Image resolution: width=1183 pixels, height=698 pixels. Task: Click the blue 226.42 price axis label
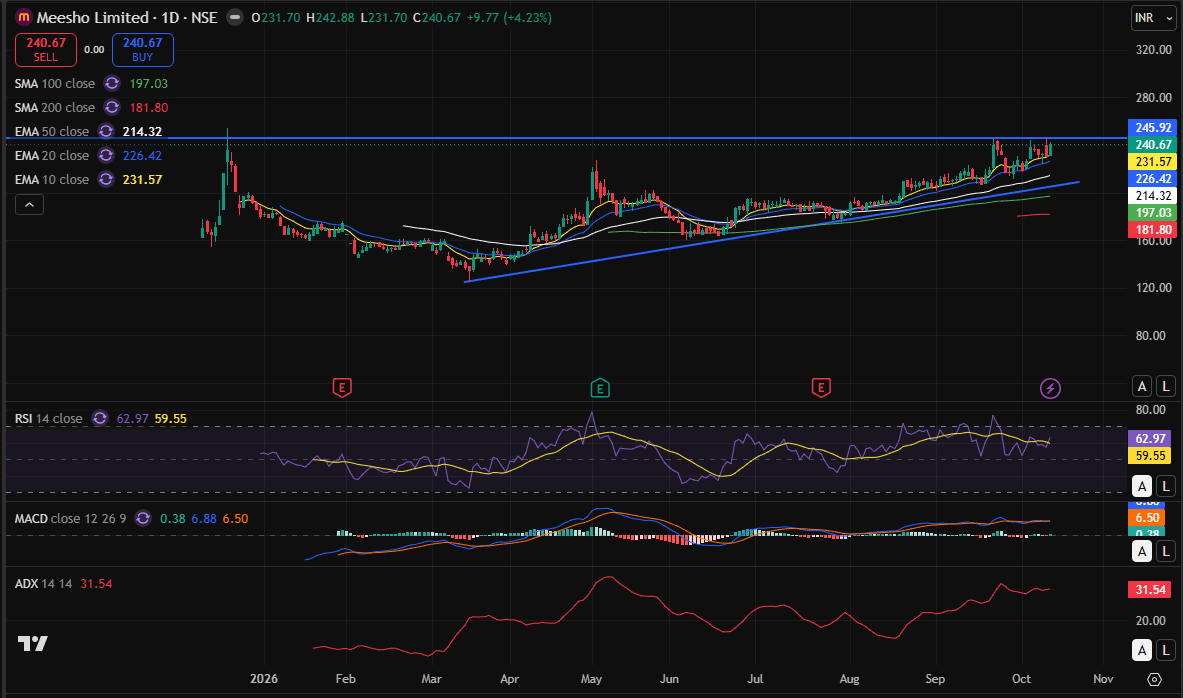pyautogui.click(x=1153, y=179)
